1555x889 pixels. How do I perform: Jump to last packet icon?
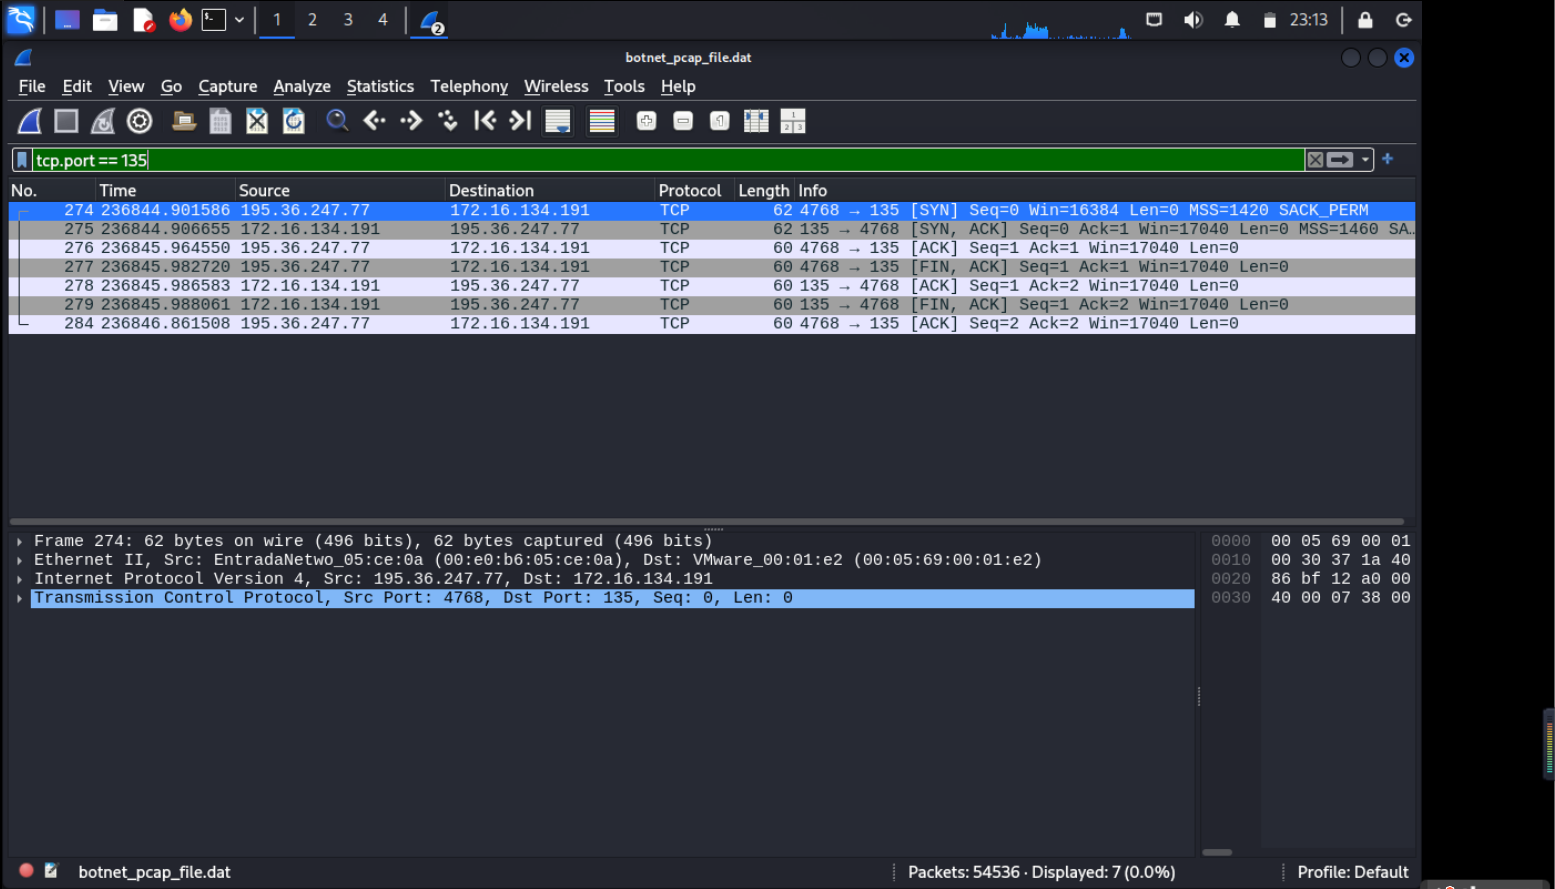point(520,121)
